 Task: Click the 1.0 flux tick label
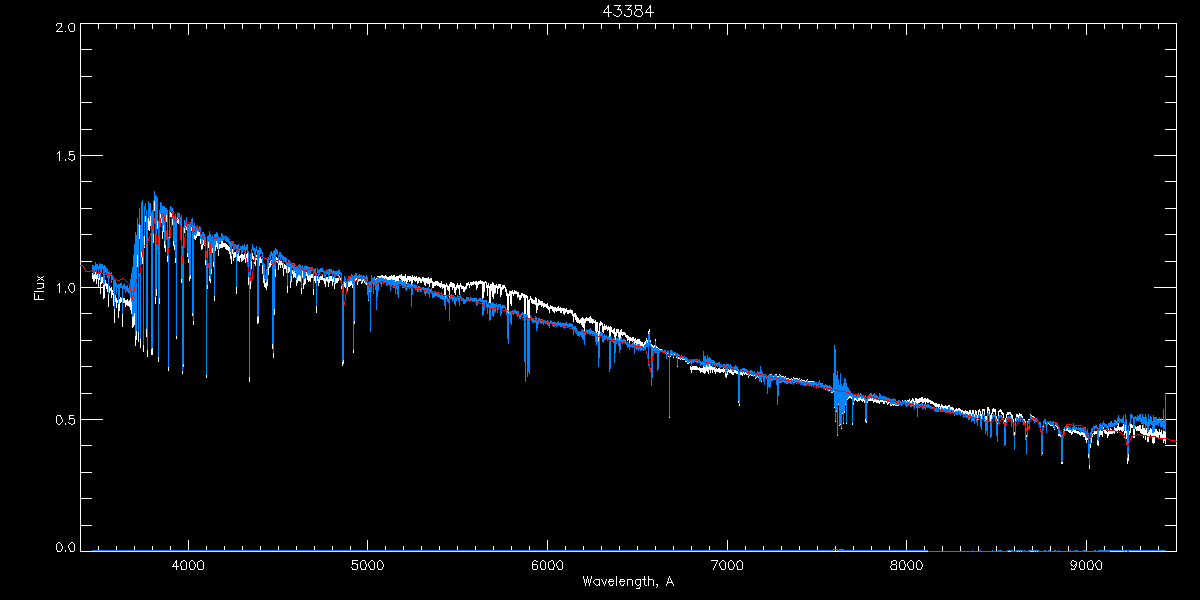click(65, 287)
